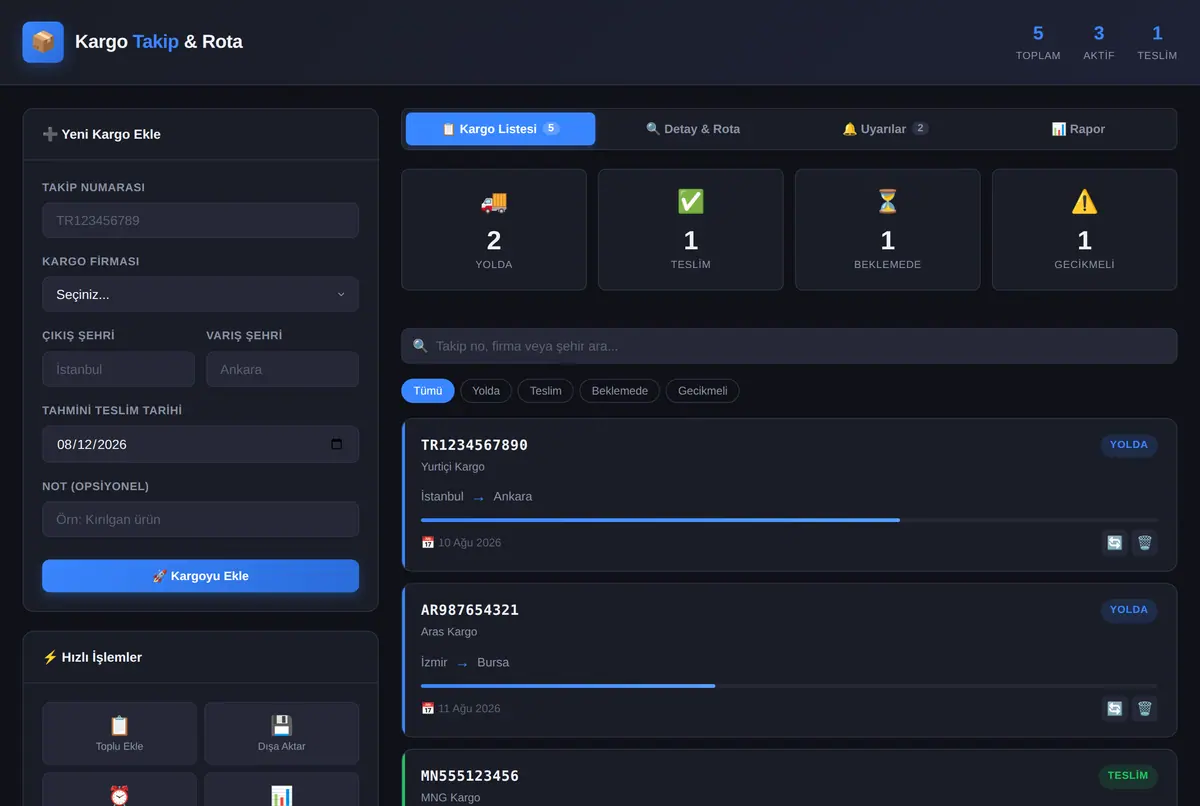The image size is (1200, 806).
Task: Click the checkmark Teslim stat card
Action: [691, 229]
